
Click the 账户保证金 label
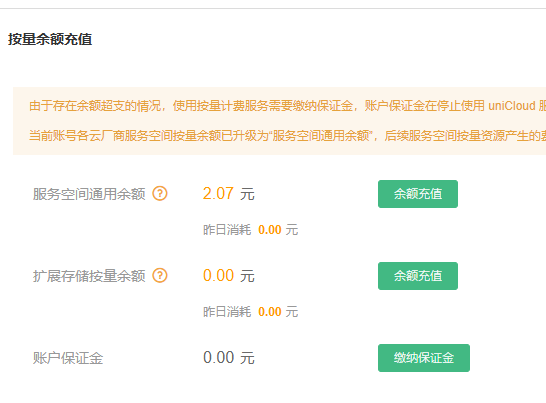pos(68,358)
